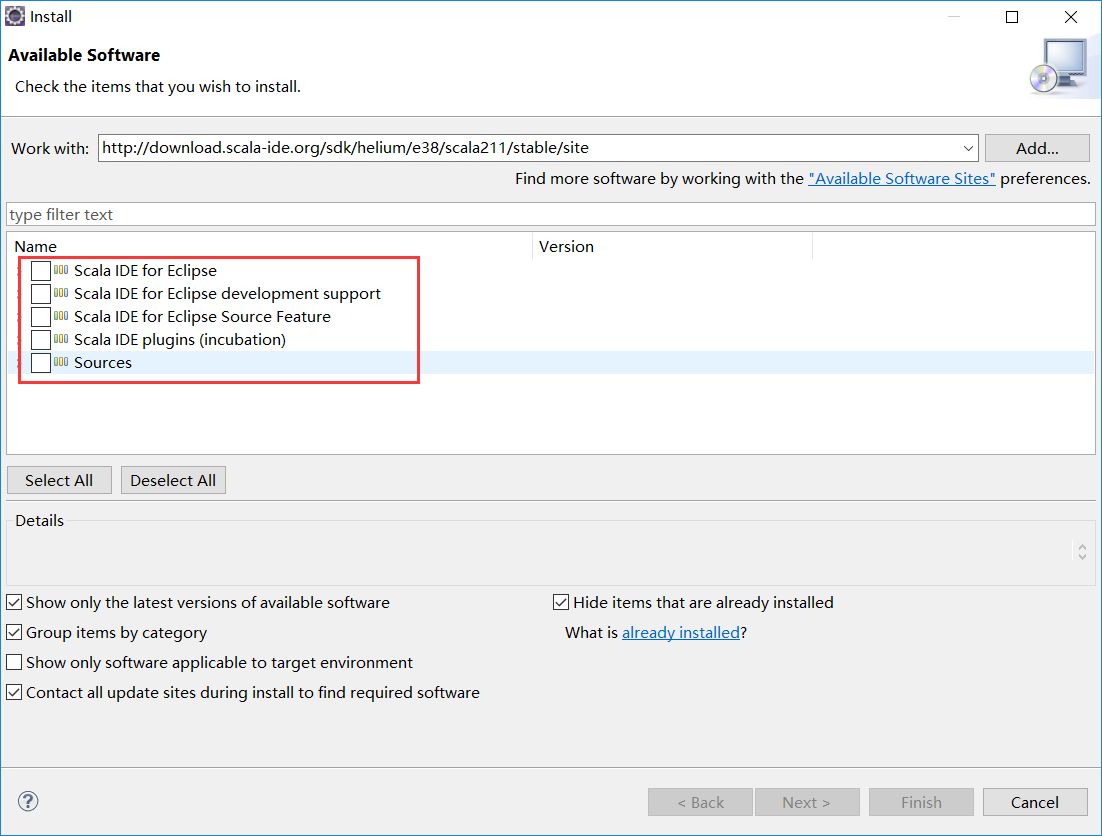Viewport: 1102px width, 836px height.
Task: Click the Finish button
Action: 921,802
